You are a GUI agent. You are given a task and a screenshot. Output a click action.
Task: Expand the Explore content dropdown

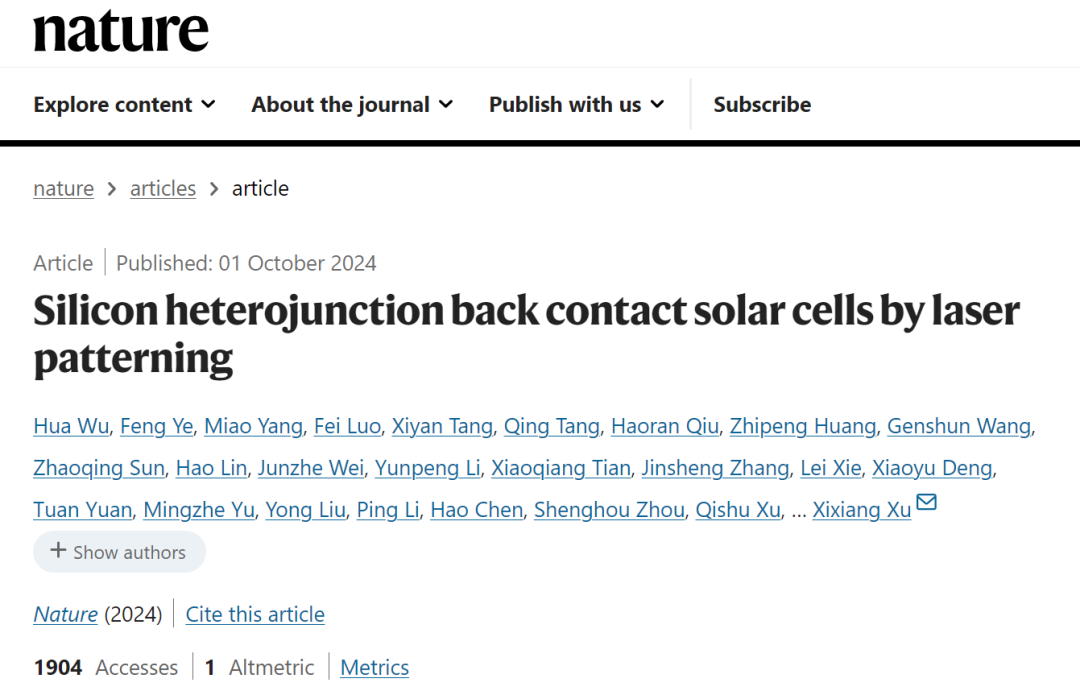tap(124, 105)
